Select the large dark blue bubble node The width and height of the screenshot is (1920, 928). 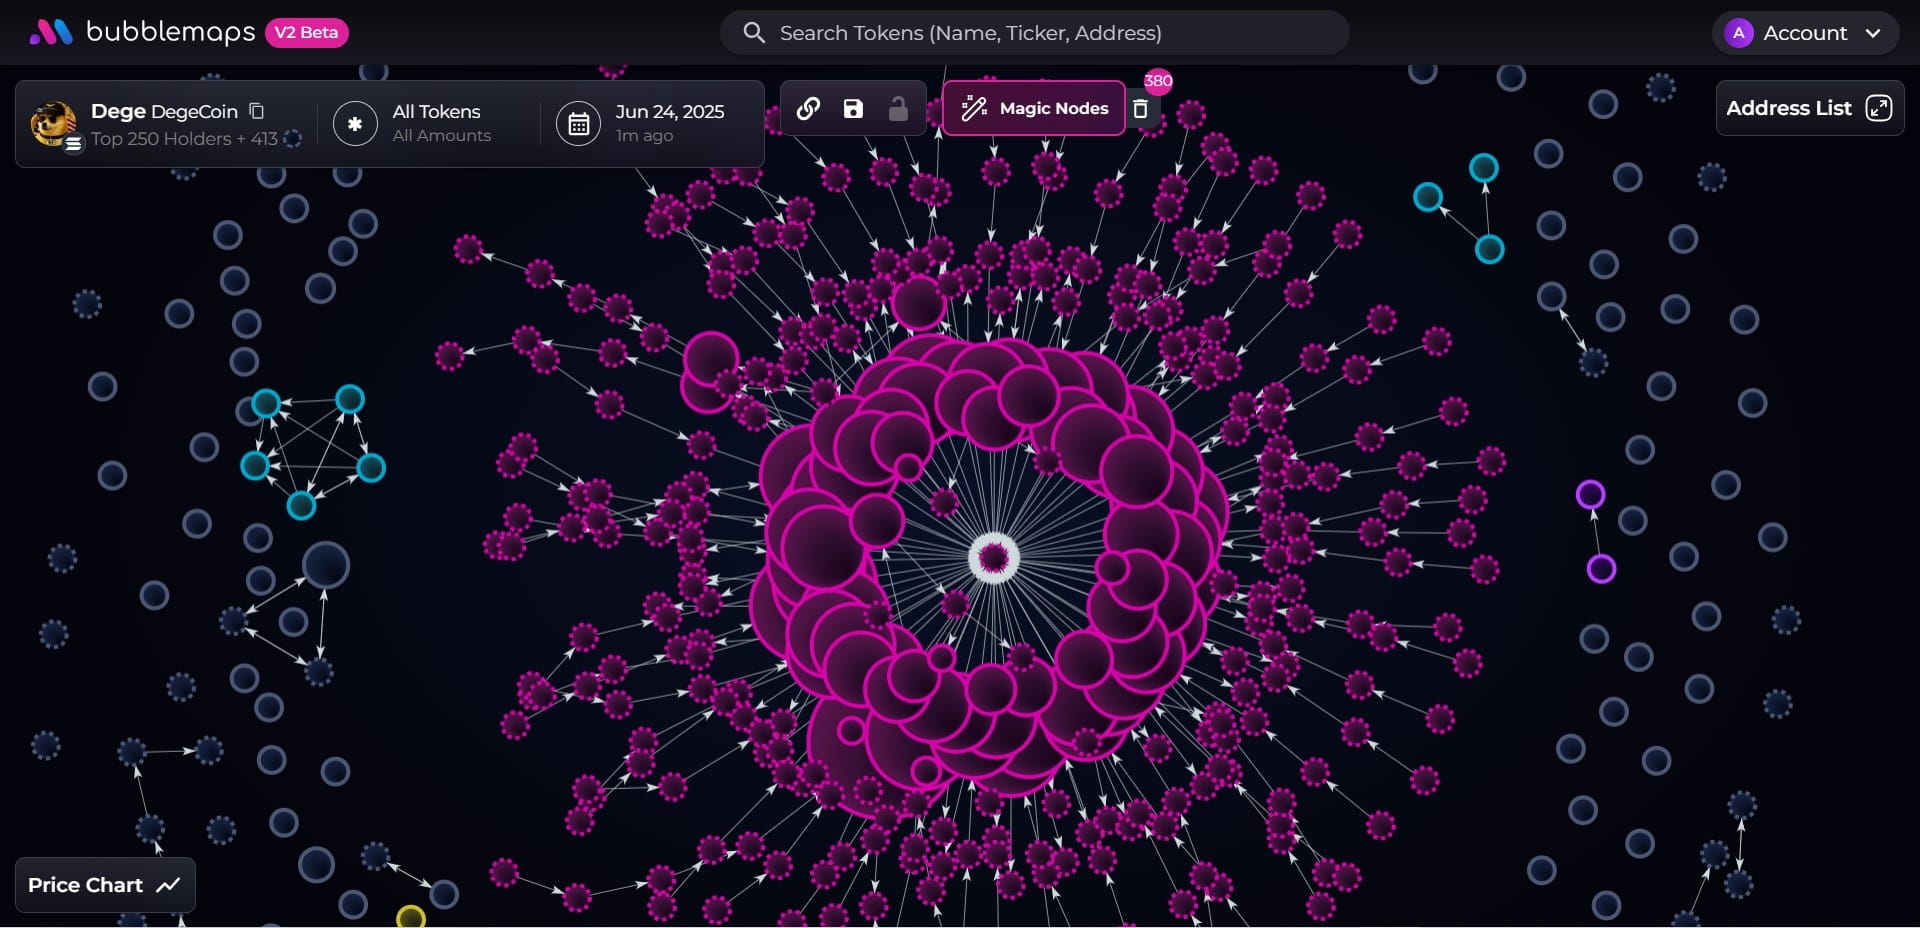(x=326, y=565)
